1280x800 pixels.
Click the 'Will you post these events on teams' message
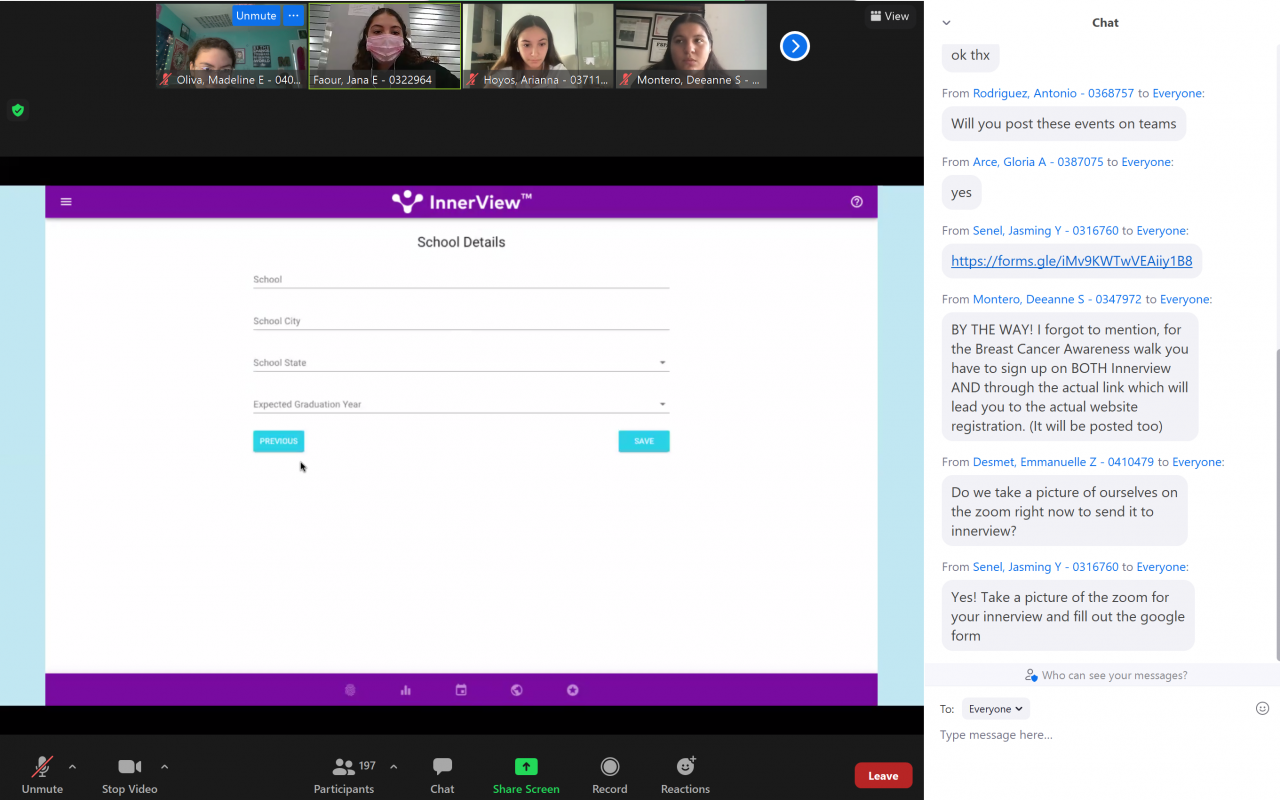tap(1064, 124)
